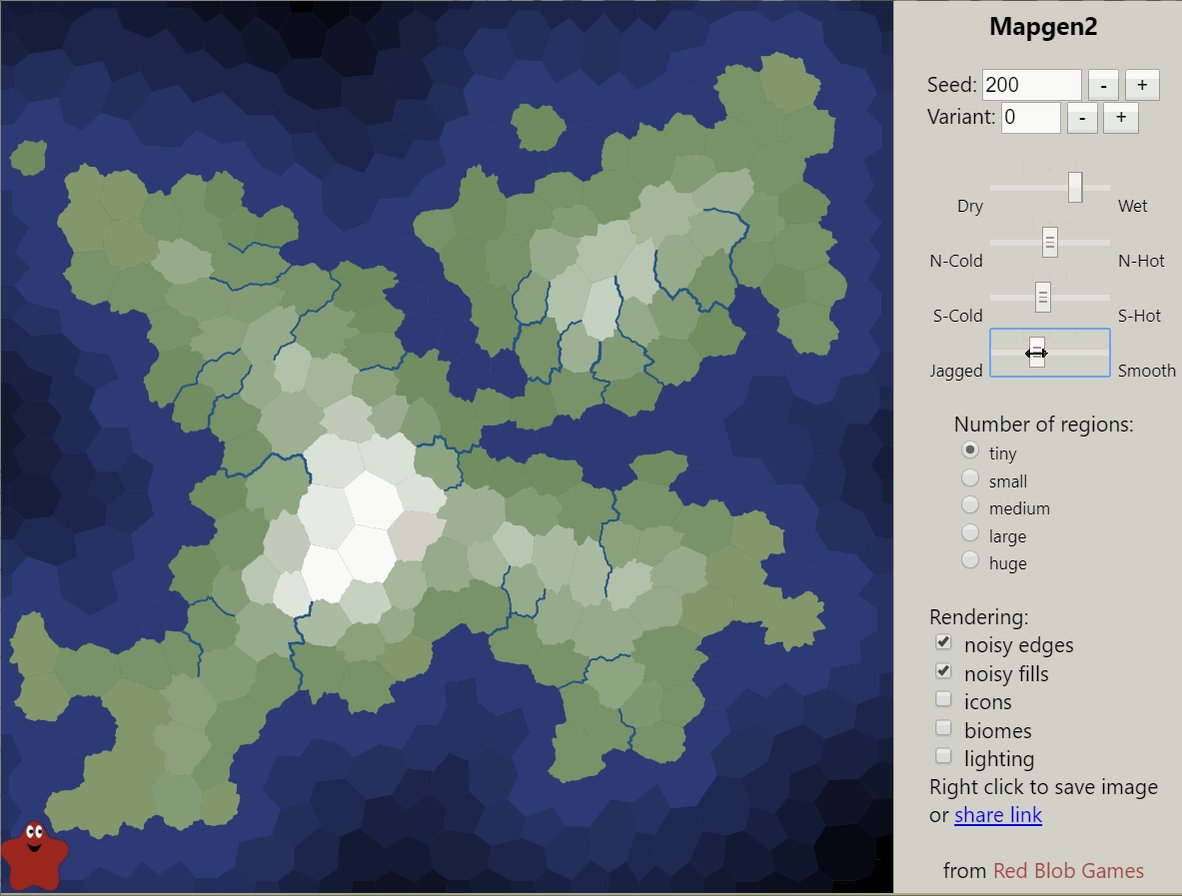
Task: Select the medium regions option
Action: (x=970, y=506)
